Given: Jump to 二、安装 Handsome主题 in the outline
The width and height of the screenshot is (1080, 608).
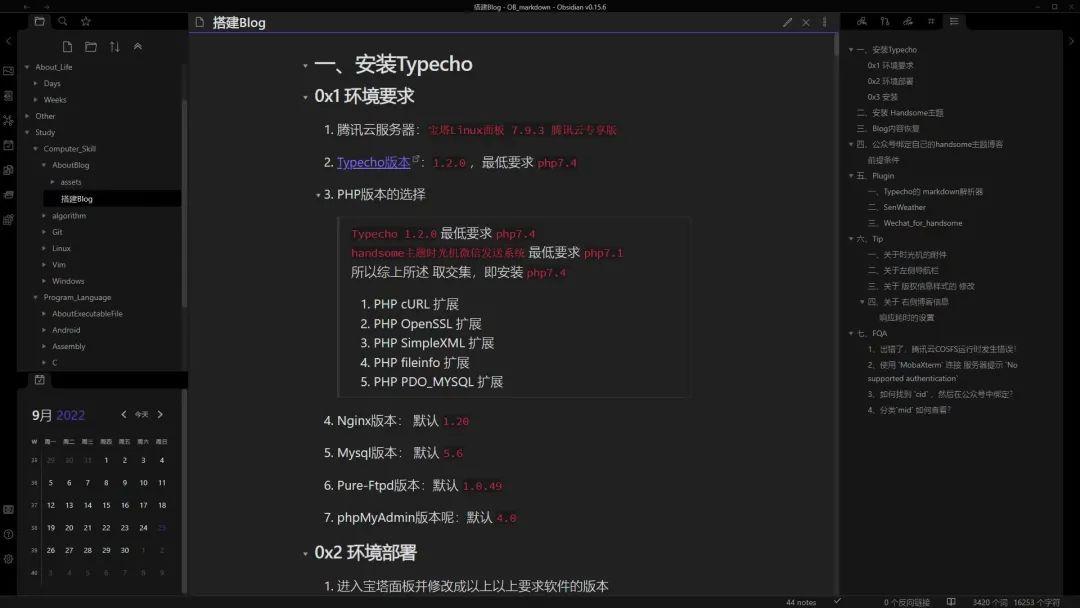Looking at the screenshot, I should (900, 113).
